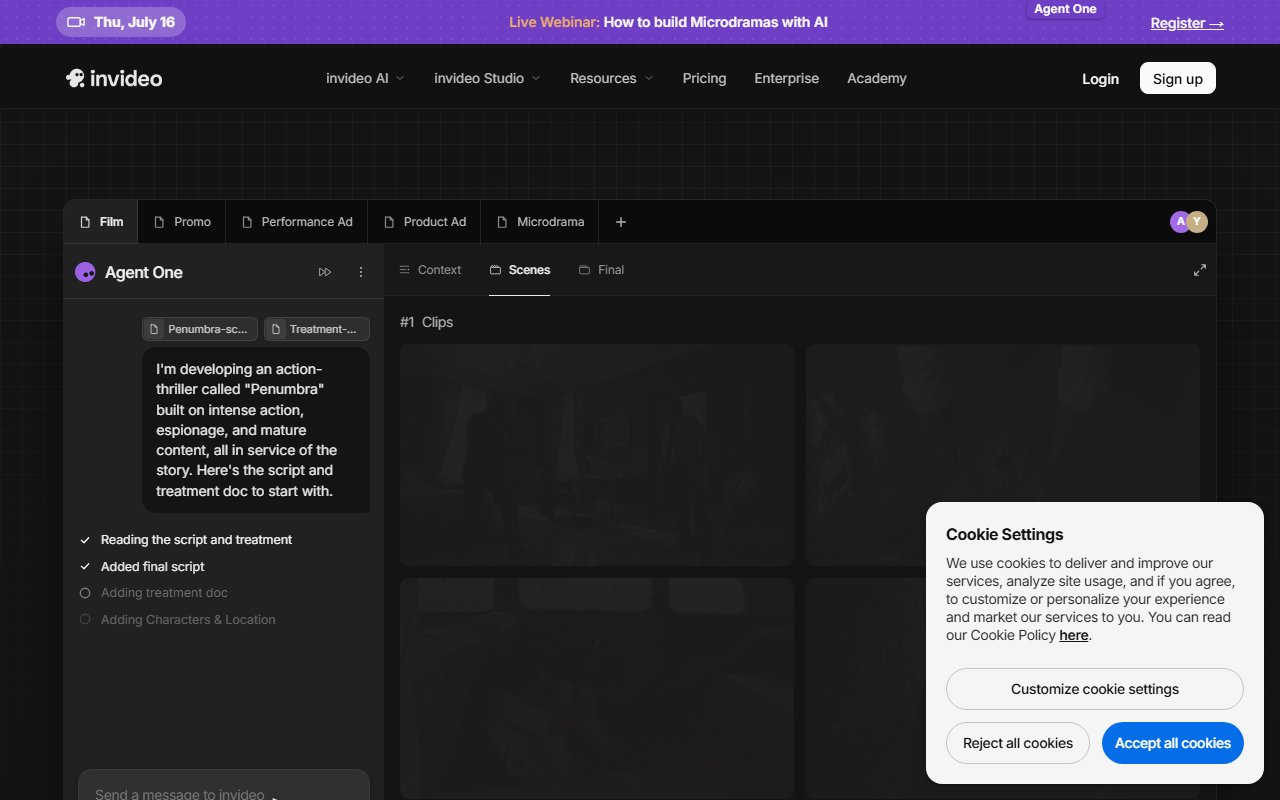Screen dimensions: 1280x800
Task: Click the Cookie Settings heading
Action: pyautogui.click(x=1005, y=534)
